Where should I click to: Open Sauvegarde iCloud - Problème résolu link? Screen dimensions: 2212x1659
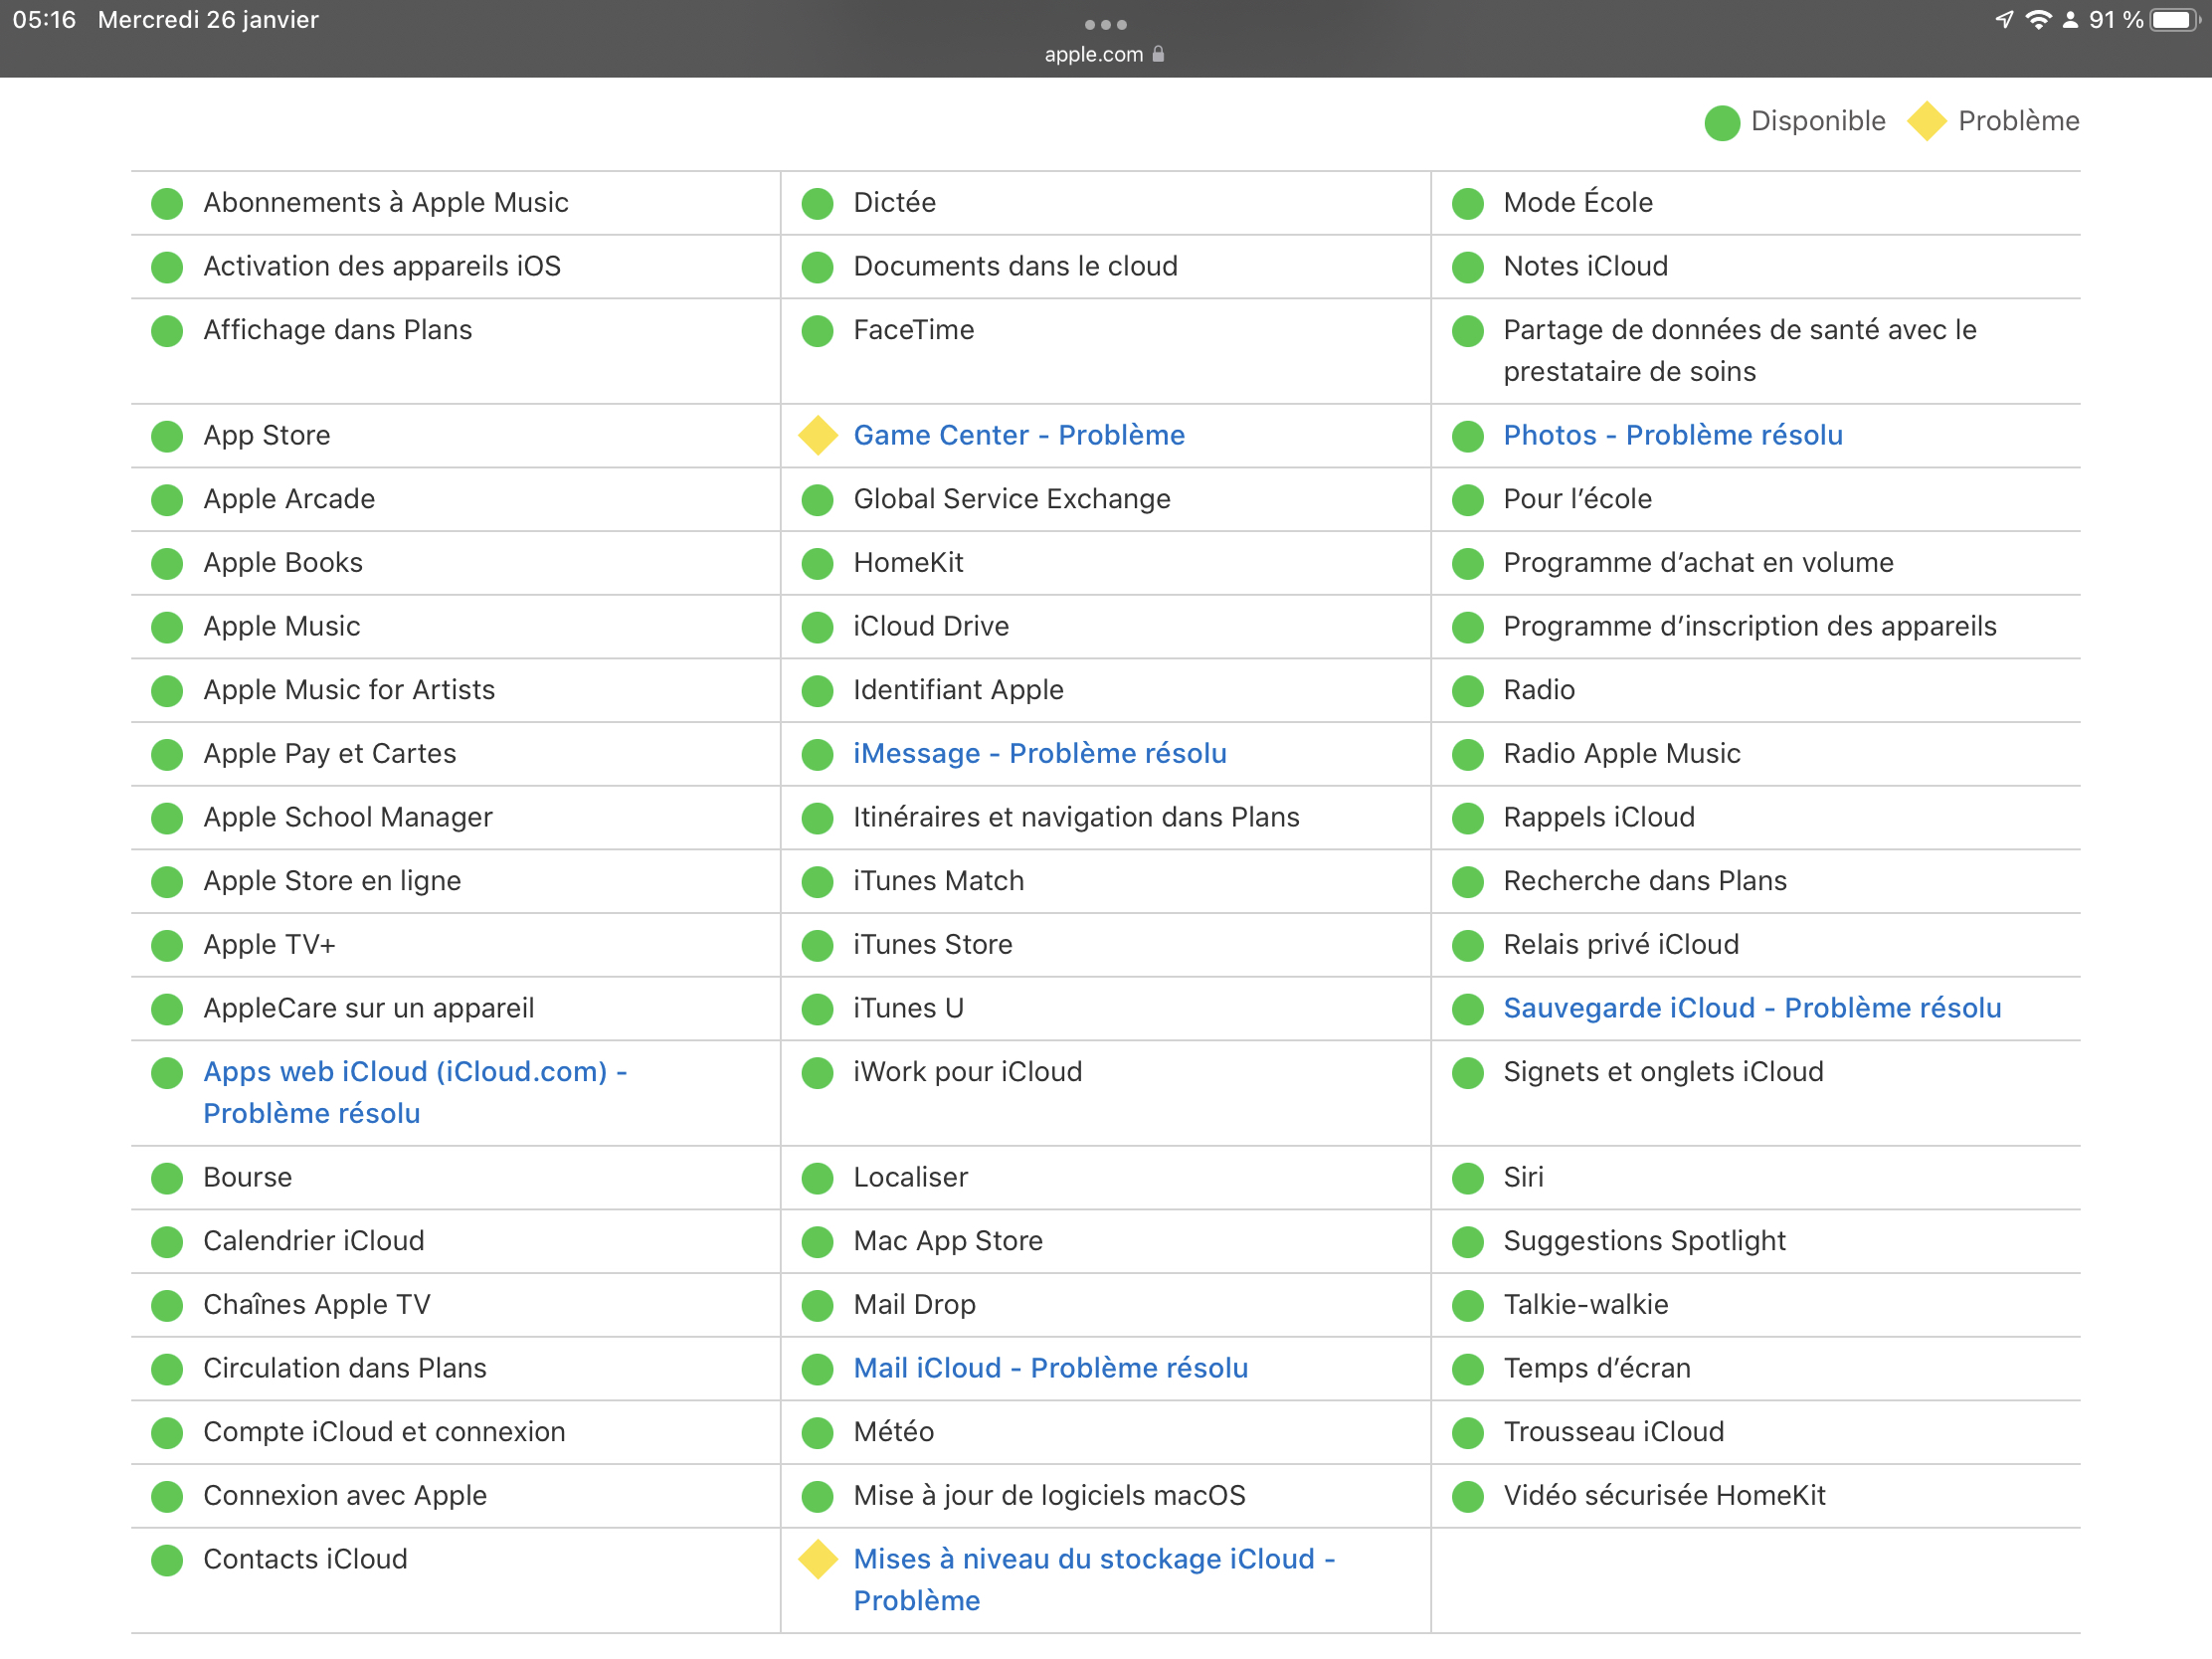click(1752, 1008)
